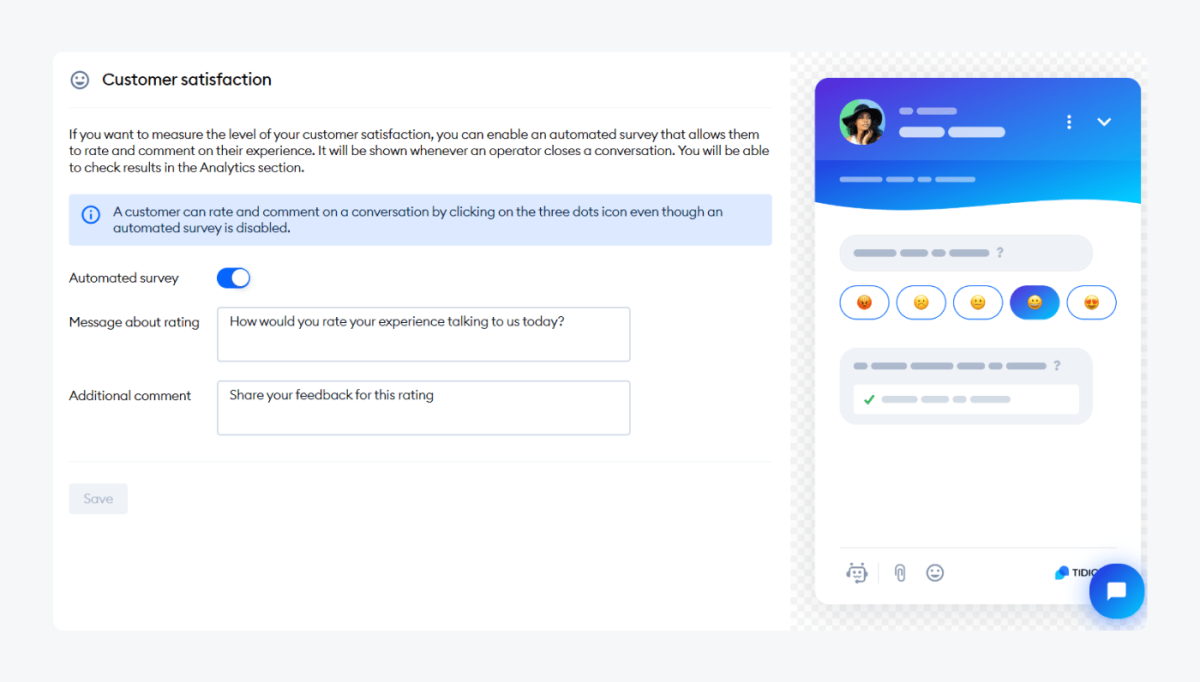Open the emoji picker in chat toolbar

point(935,572)
